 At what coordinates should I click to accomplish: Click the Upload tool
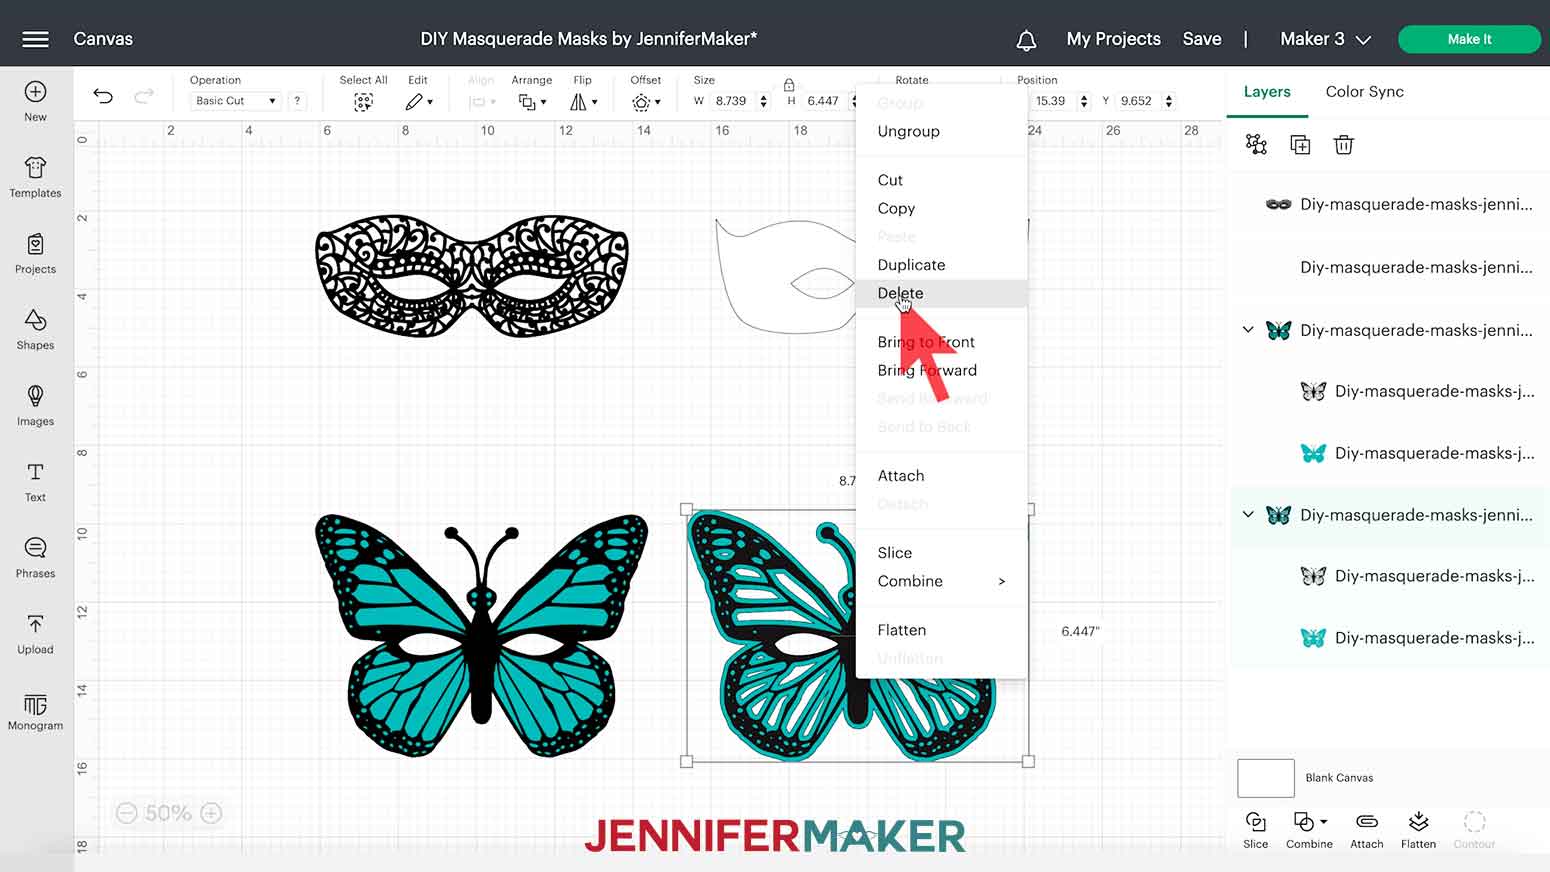coord(35,633)
